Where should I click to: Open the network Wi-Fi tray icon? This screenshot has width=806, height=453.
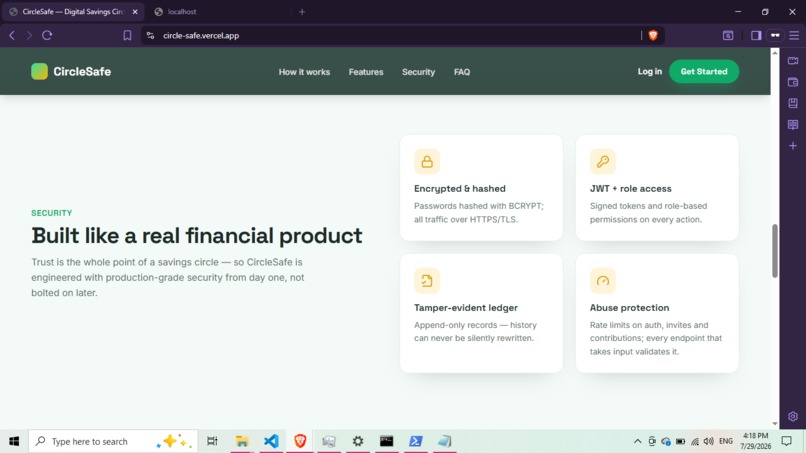click(x=695, y=441)
